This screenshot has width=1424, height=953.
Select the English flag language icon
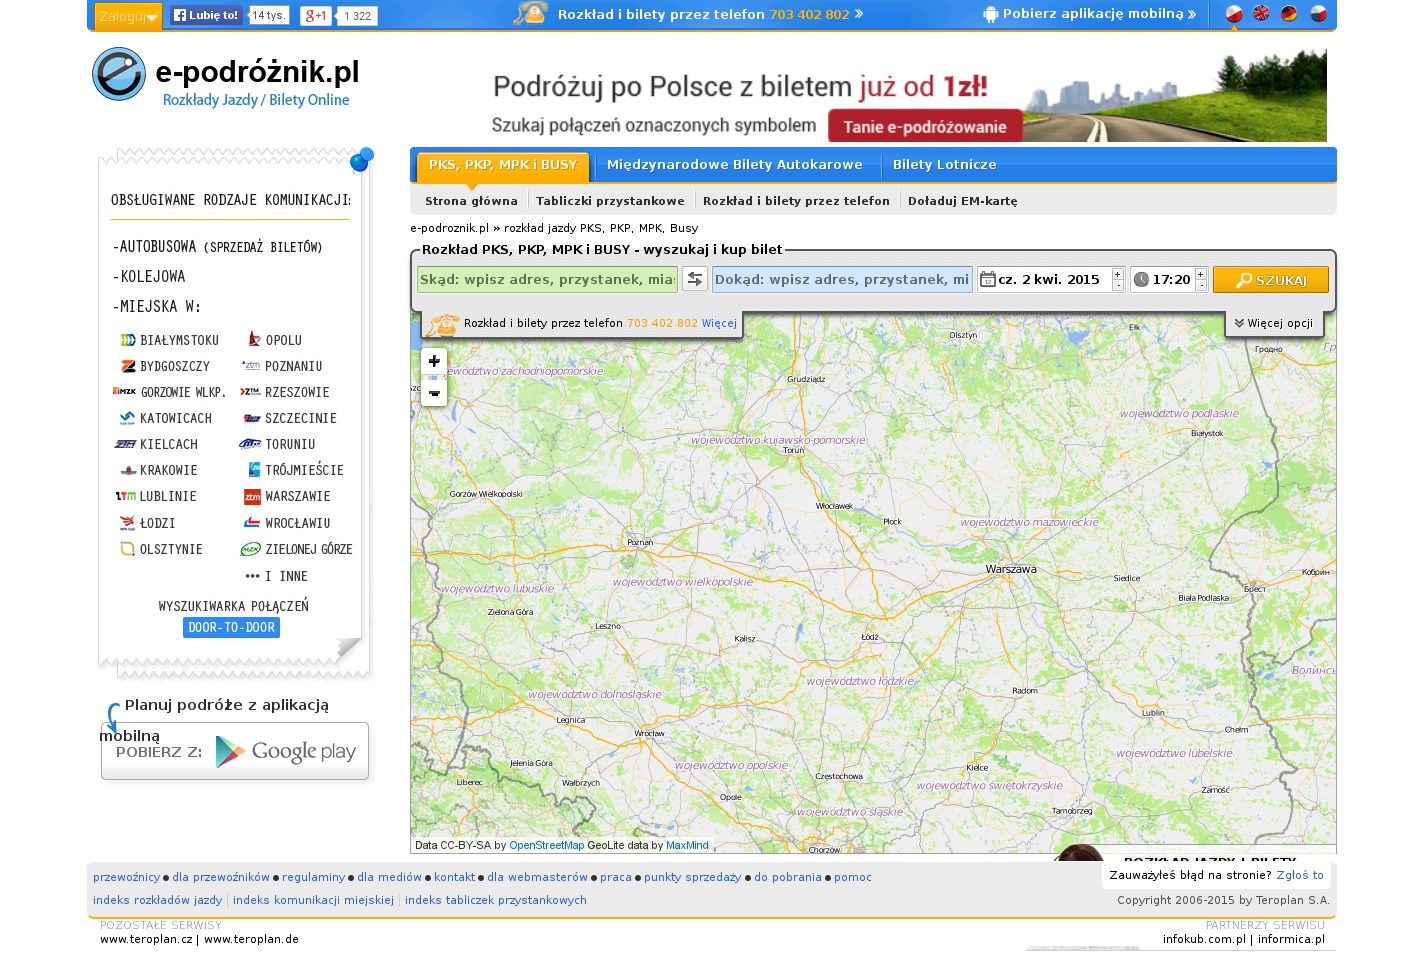click(x=1261, y=14)
